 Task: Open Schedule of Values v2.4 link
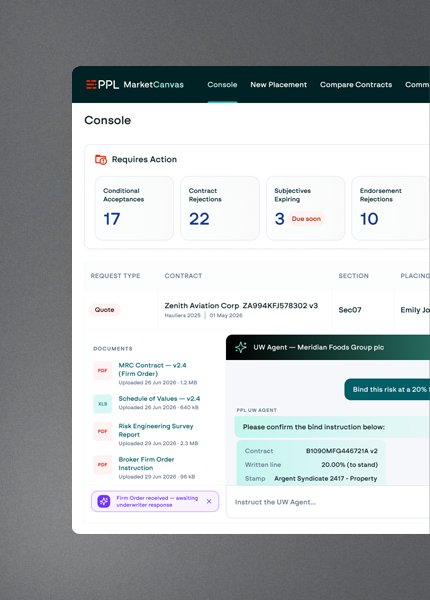click(159, 399)
